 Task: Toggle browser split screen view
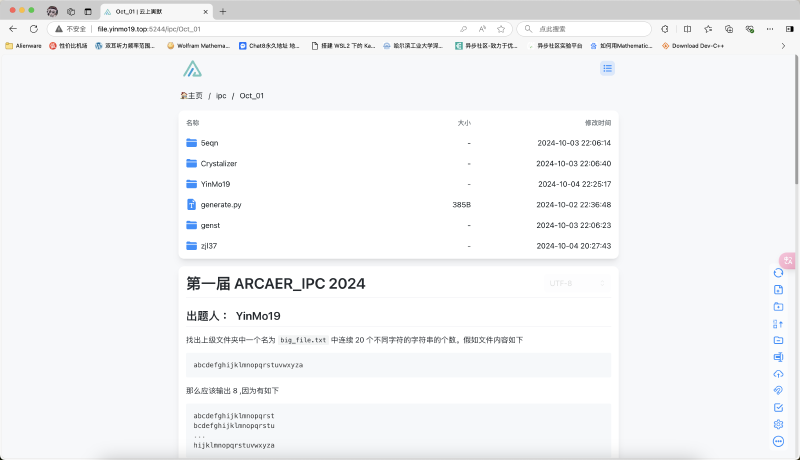tap(687, 29)
